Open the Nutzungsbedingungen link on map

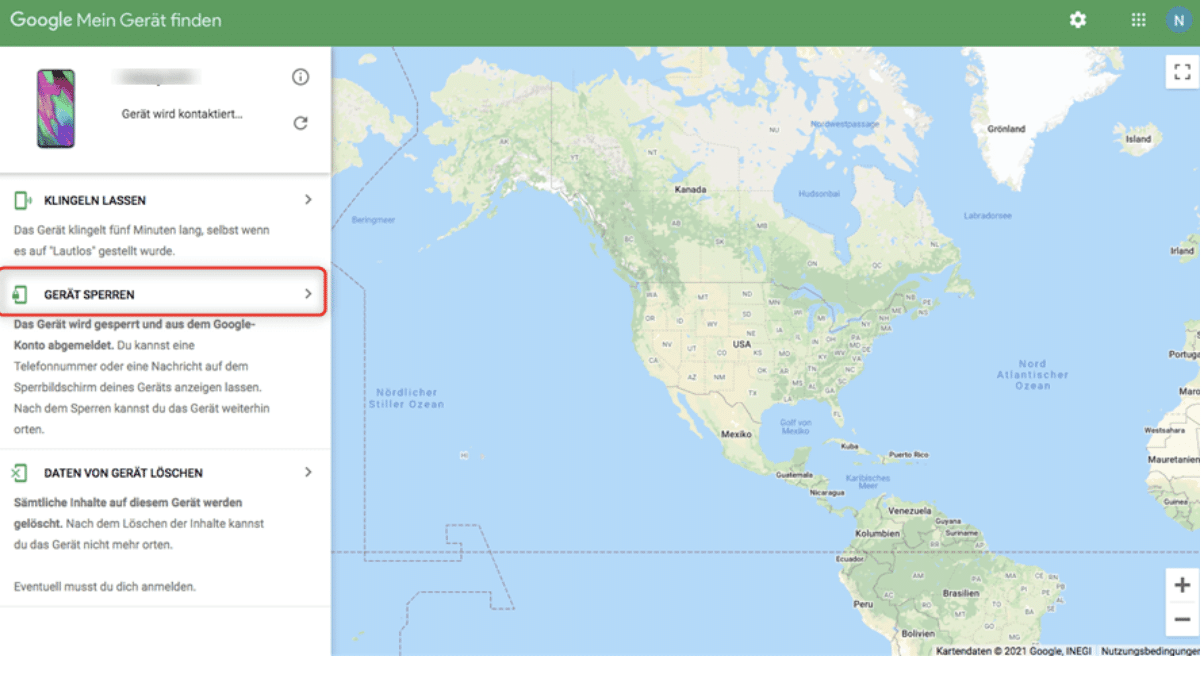1151,651
